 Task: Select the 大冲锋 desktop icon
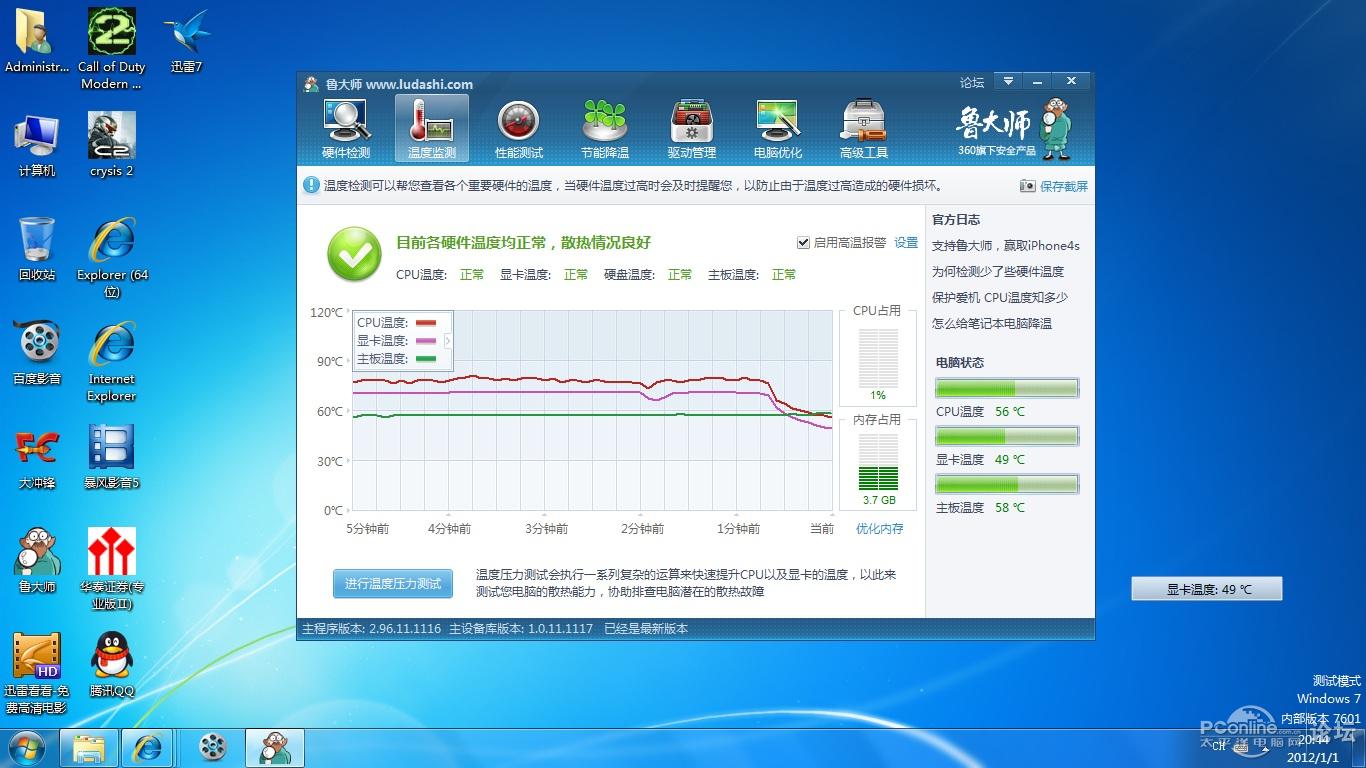[x=37, y=456]
